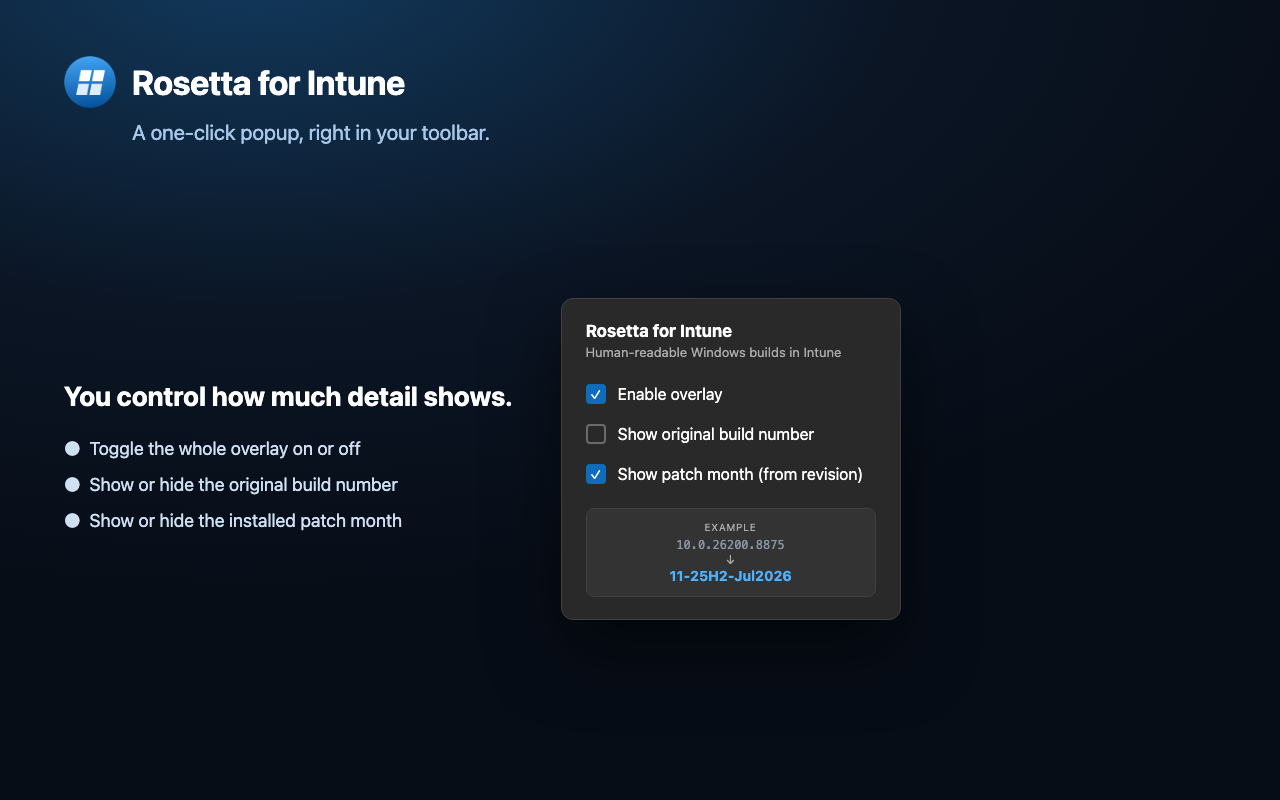Image resolution: width=1280 pixels, height=800 pixels.
Task: Click the heading You control how much detail shows
Action: [x=288, y=397]
